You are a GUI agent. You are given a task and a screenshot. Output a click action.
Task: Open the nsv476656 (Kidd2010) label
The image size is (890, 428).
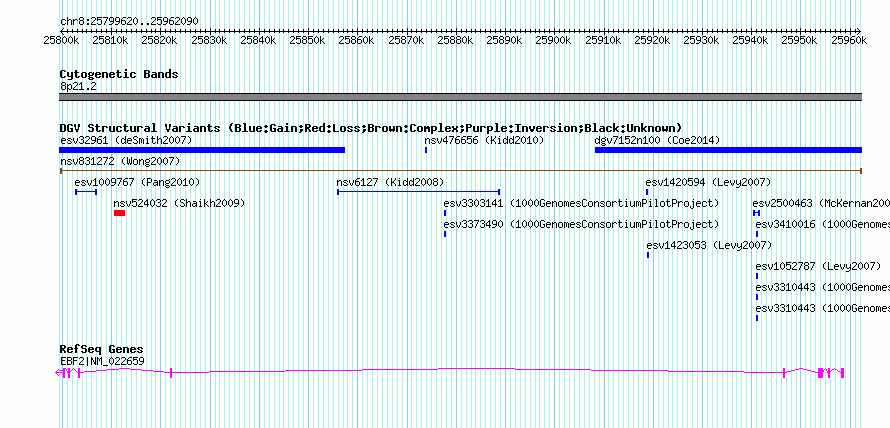point(484,140)
